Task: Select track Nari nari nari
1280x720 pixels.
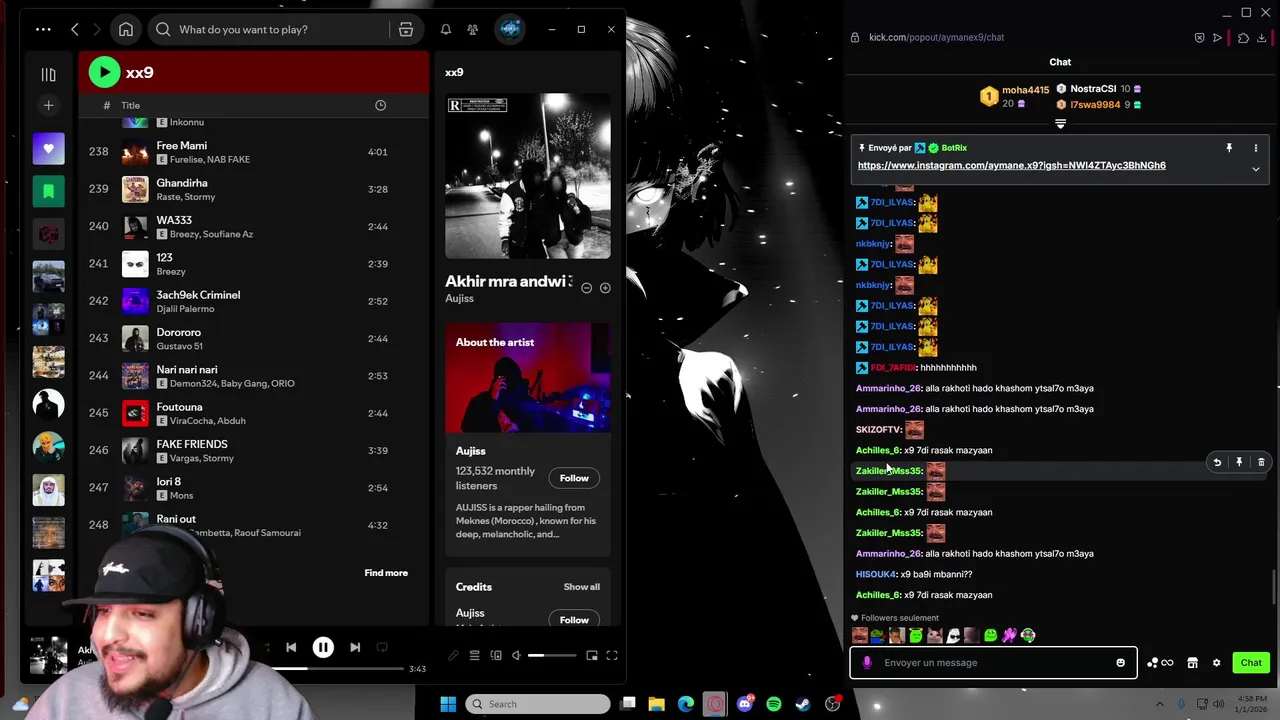Action: 253,376
